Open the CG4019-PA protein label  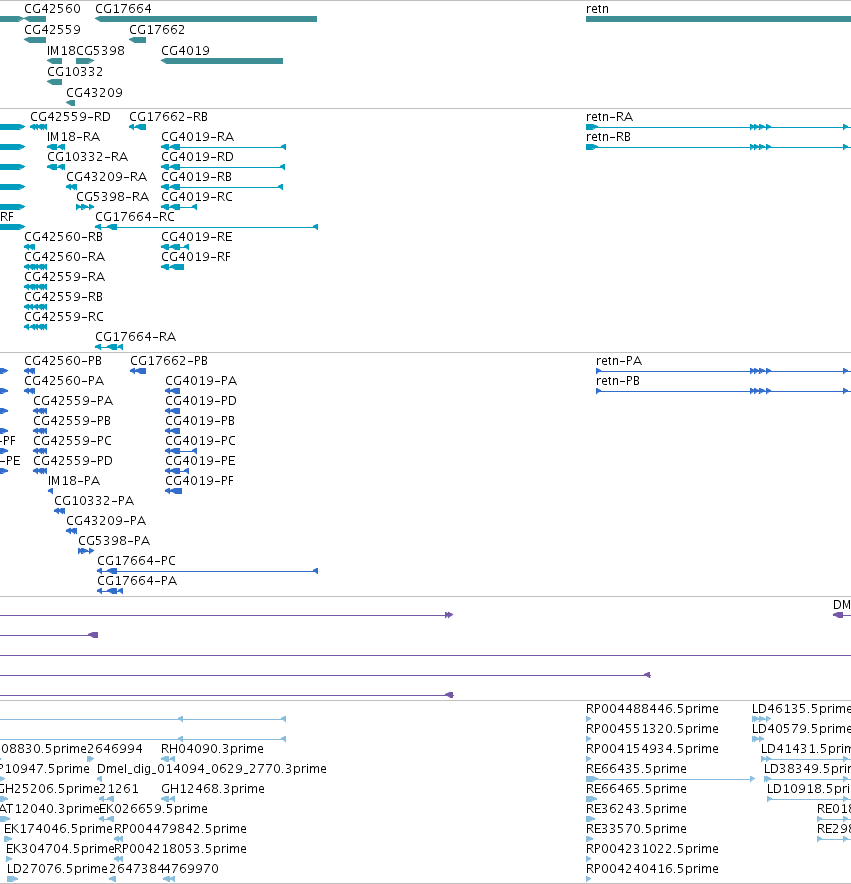[201, 381]
